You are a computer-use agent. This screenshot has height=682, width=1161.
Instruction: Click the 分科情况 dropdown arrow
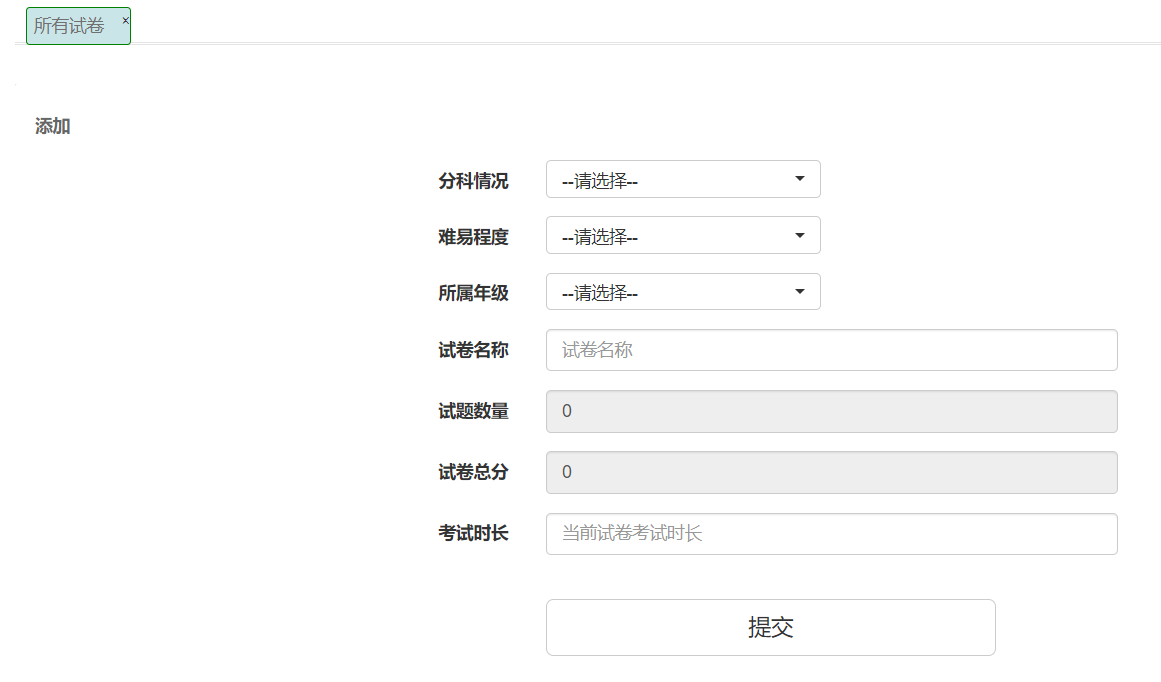pos(799,179)
